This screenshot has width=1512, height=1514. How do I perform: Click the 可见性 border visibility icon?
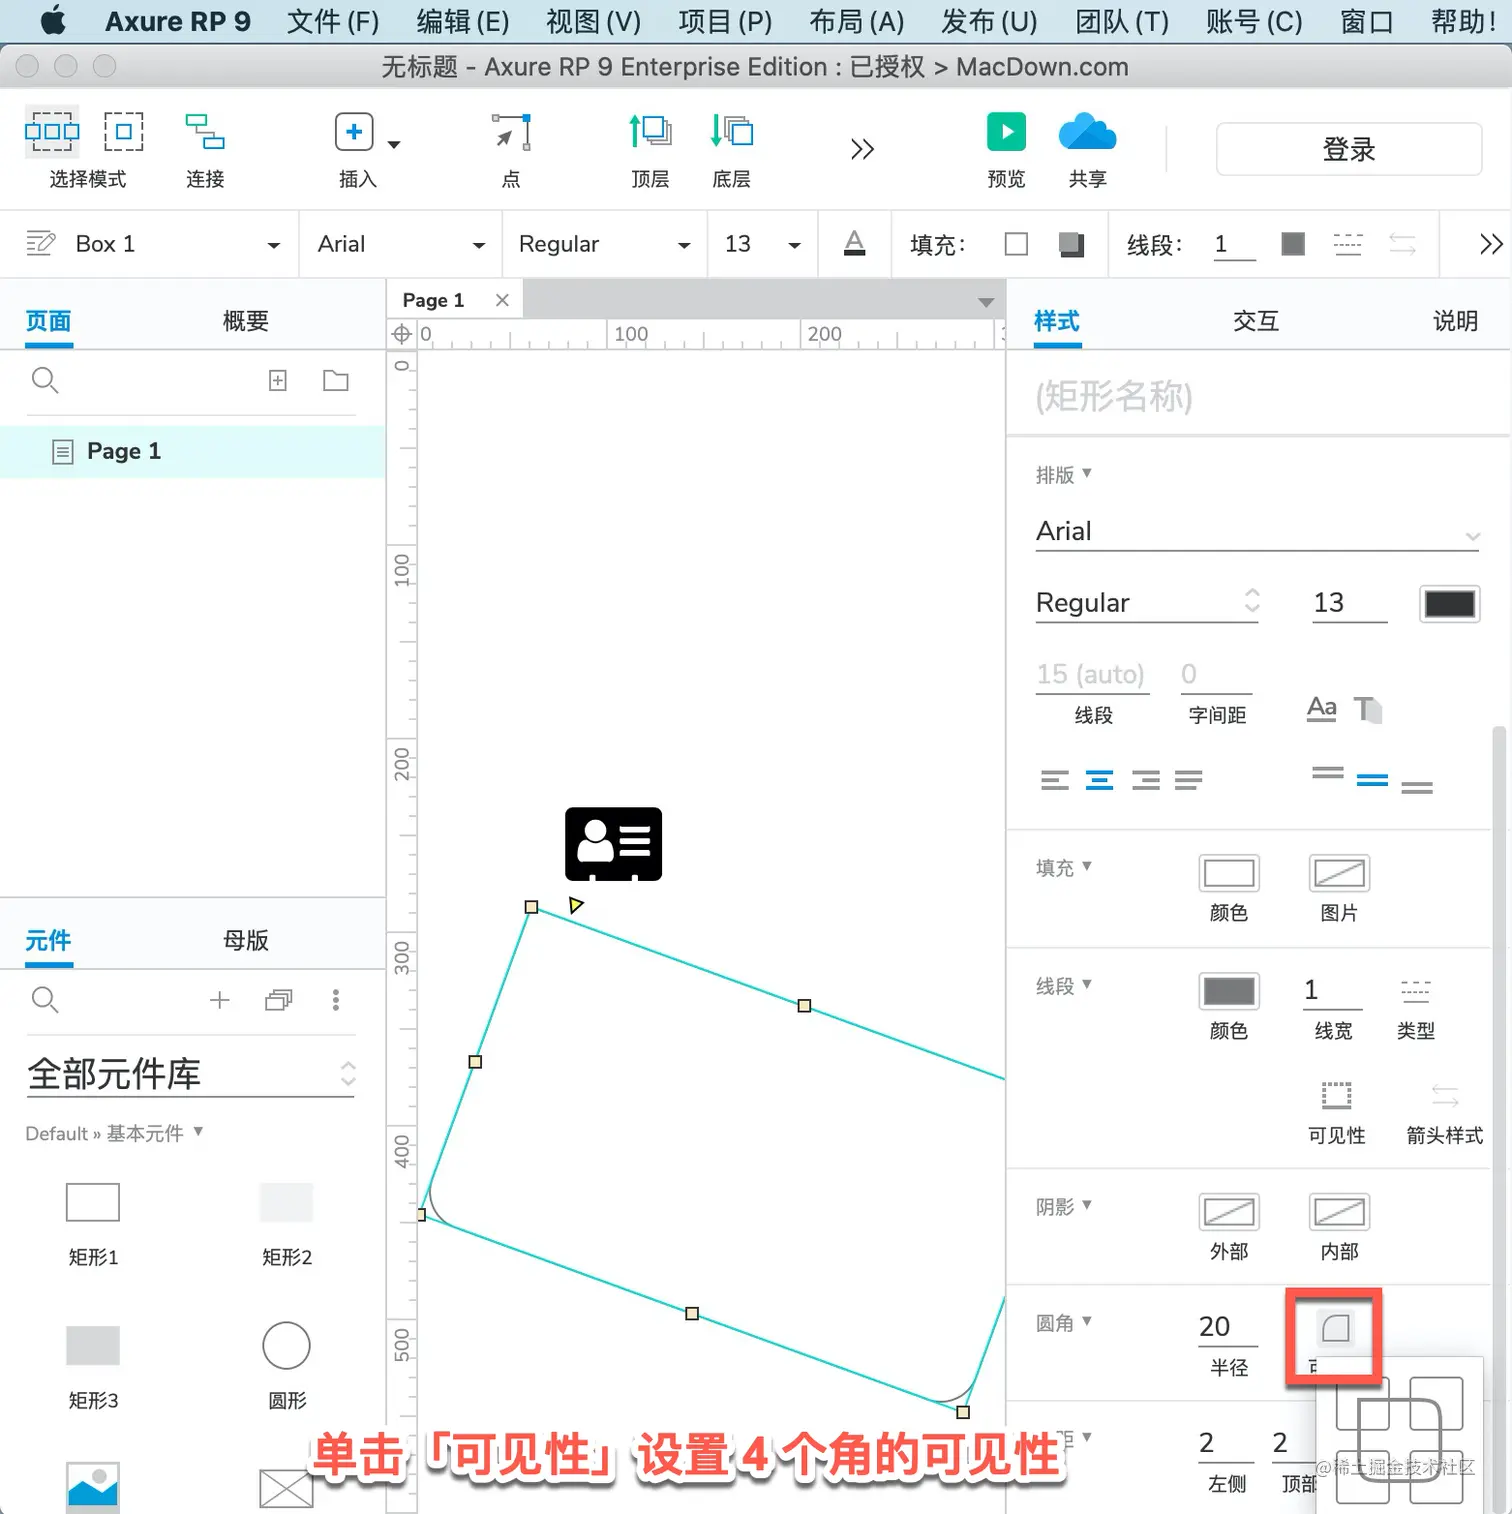coord(1336,1096)
